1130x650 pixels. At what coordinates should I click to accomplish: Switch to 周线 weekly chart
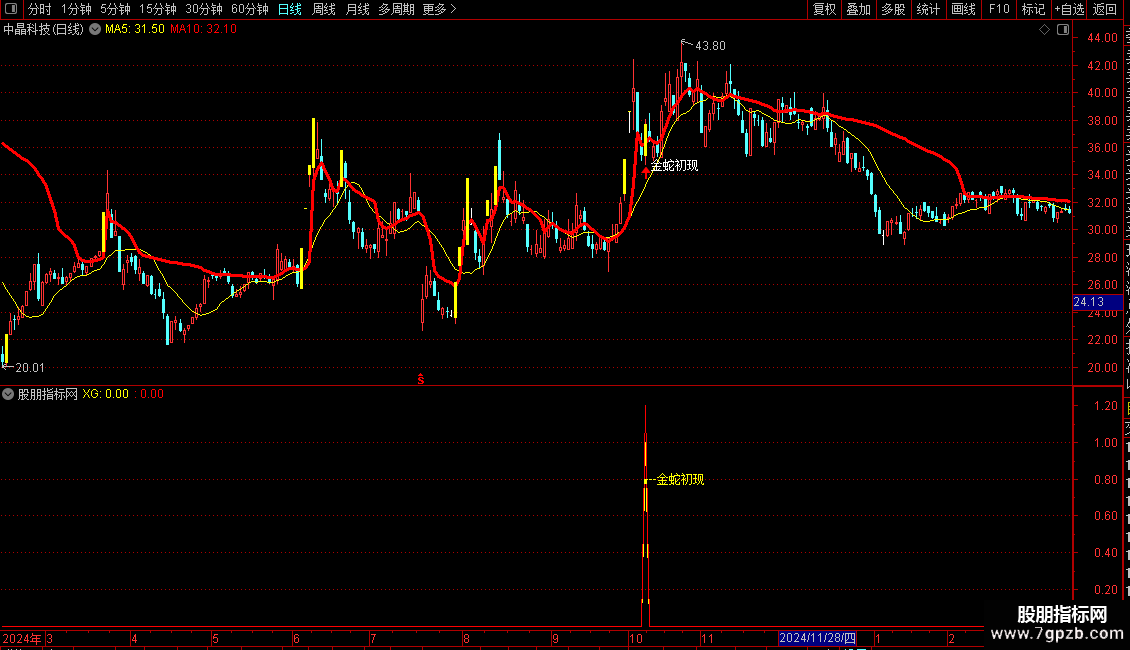324,9
